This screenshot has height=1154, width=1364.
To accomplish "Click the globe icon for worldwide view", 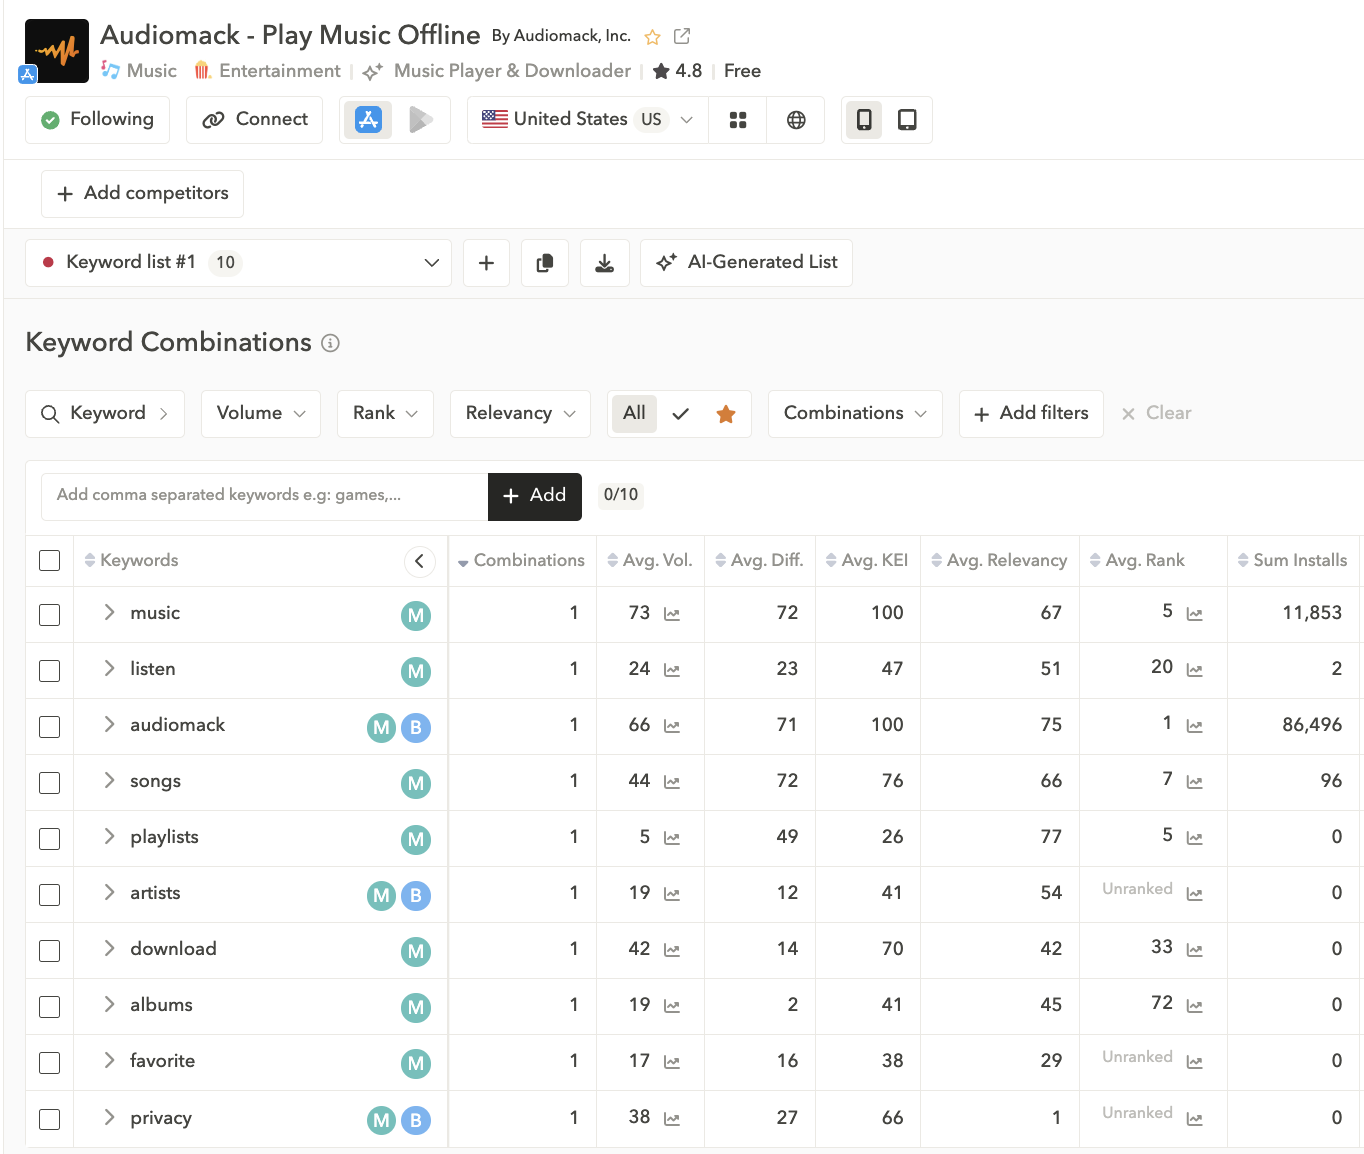I will coord(796,120).
